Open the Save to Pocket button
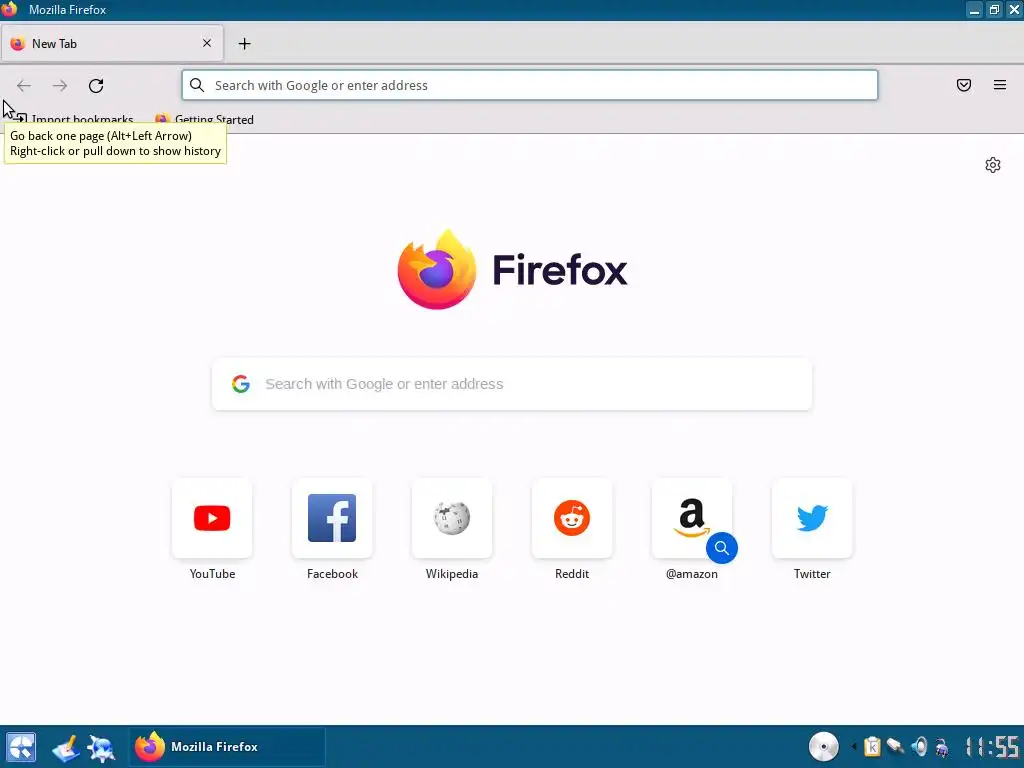Image resolution: width=1024 pixels, height=768 pixels. [x=963, y=85]
